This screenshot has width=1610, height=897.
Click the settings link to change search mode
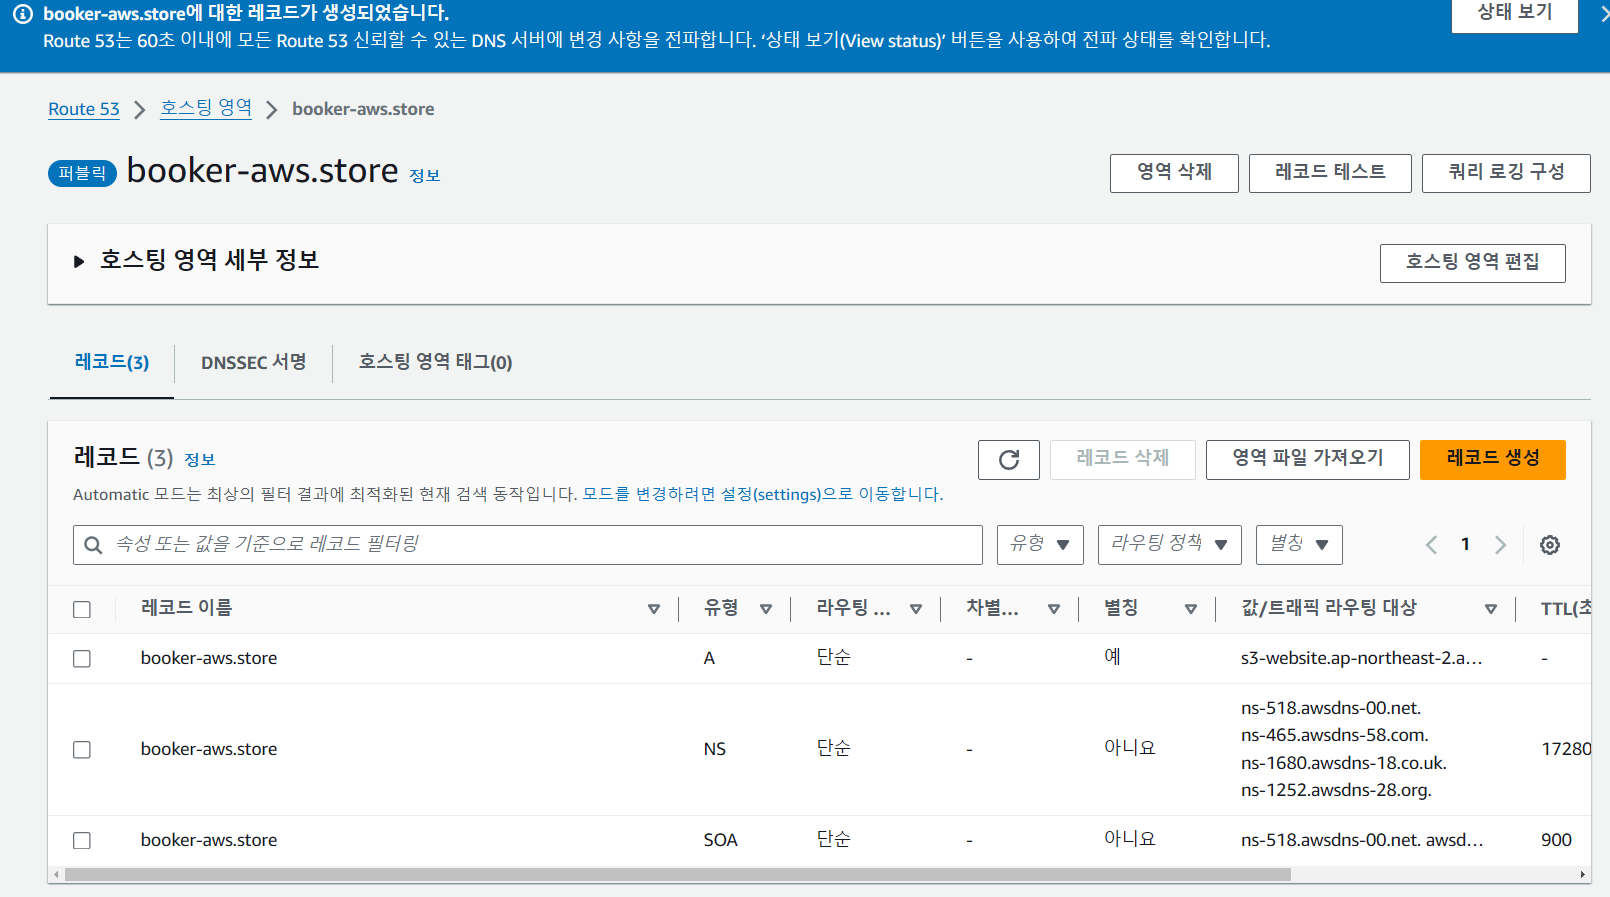pyautogui.click(x=762, y=494)
